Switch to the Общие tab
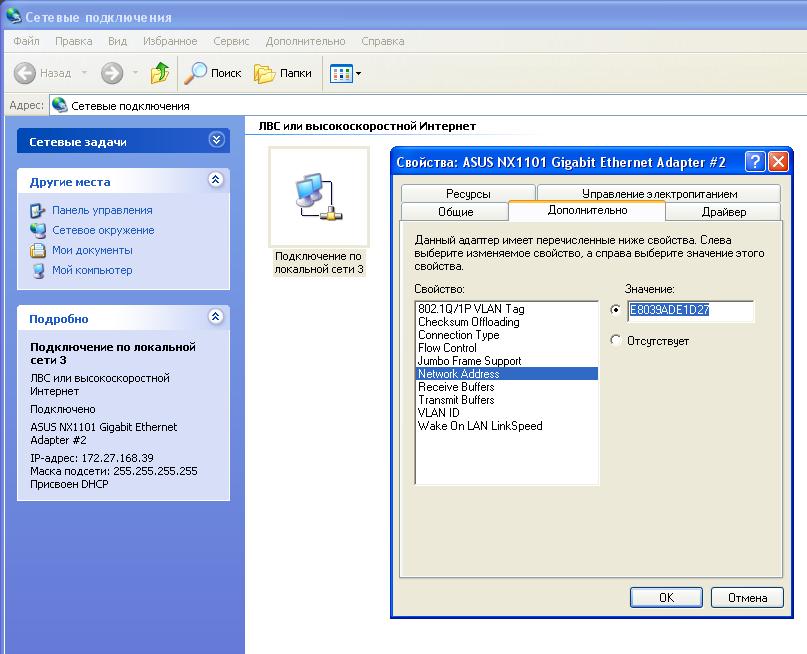The width and height of the screenshot is (807, 654). pyautogui.click(x=455, y=211)
